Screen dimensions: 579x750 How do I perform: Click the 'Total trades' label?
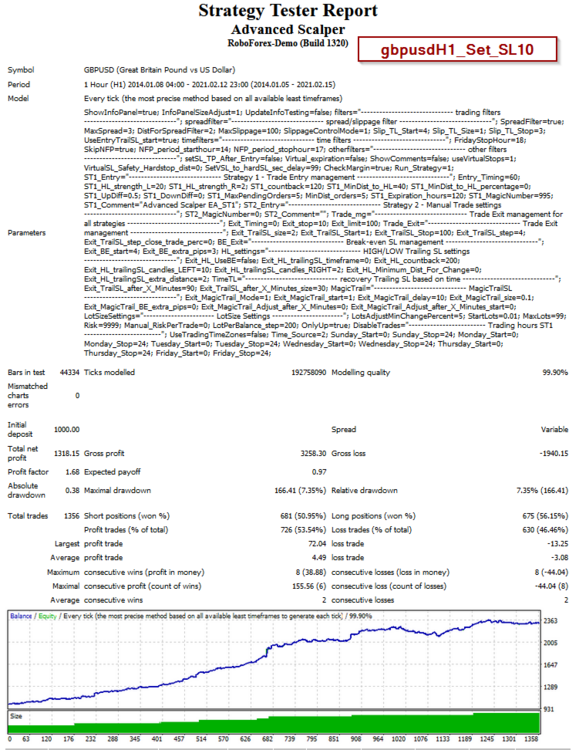28,516
